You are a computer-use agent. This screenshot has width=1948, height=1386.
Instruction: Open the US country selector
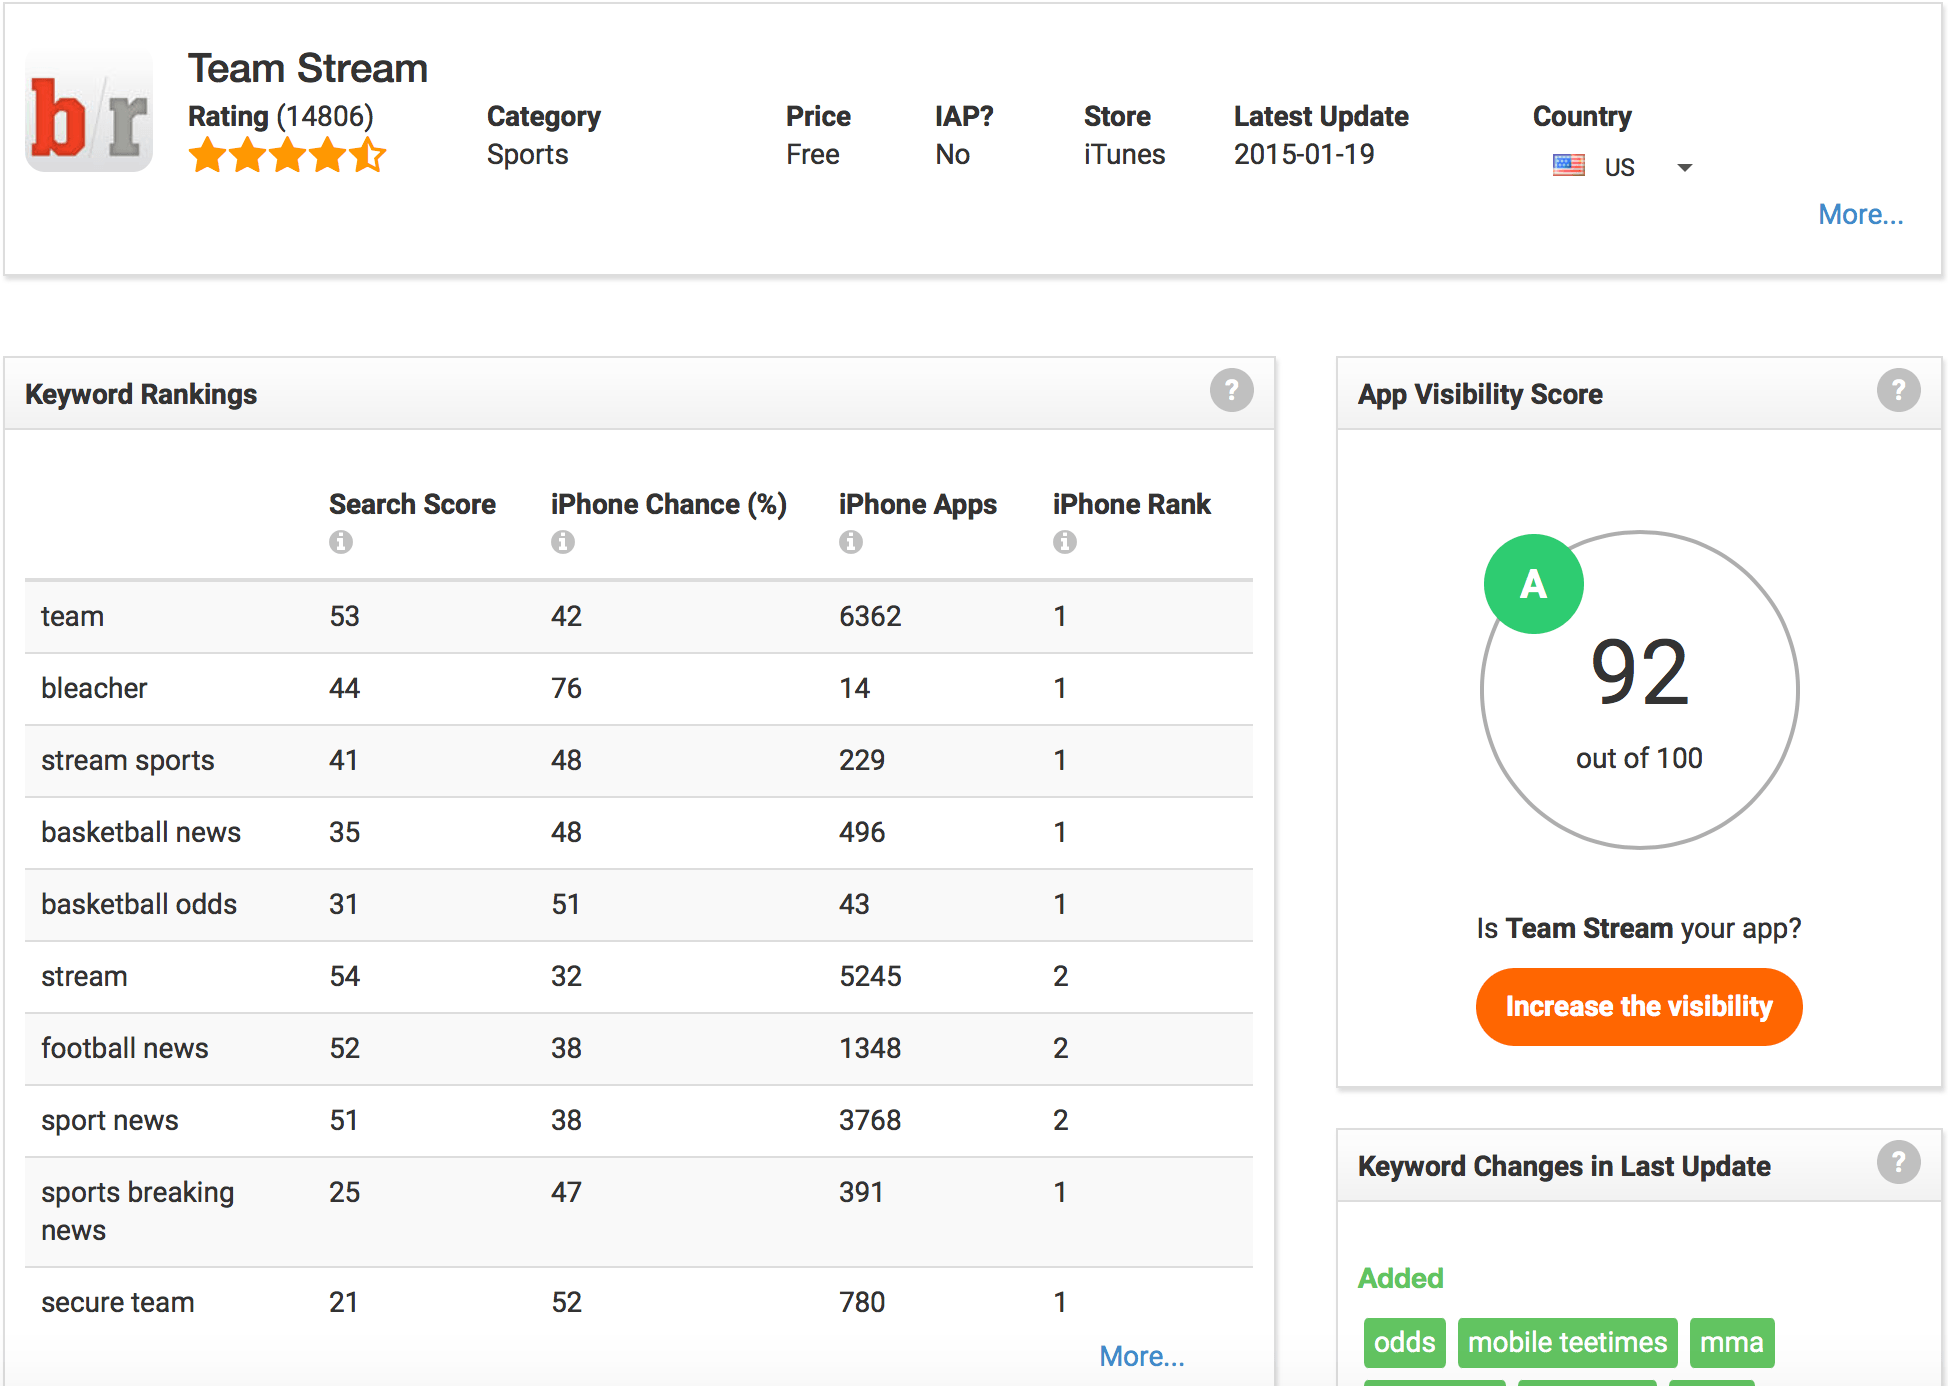[x=1620, y=167]
